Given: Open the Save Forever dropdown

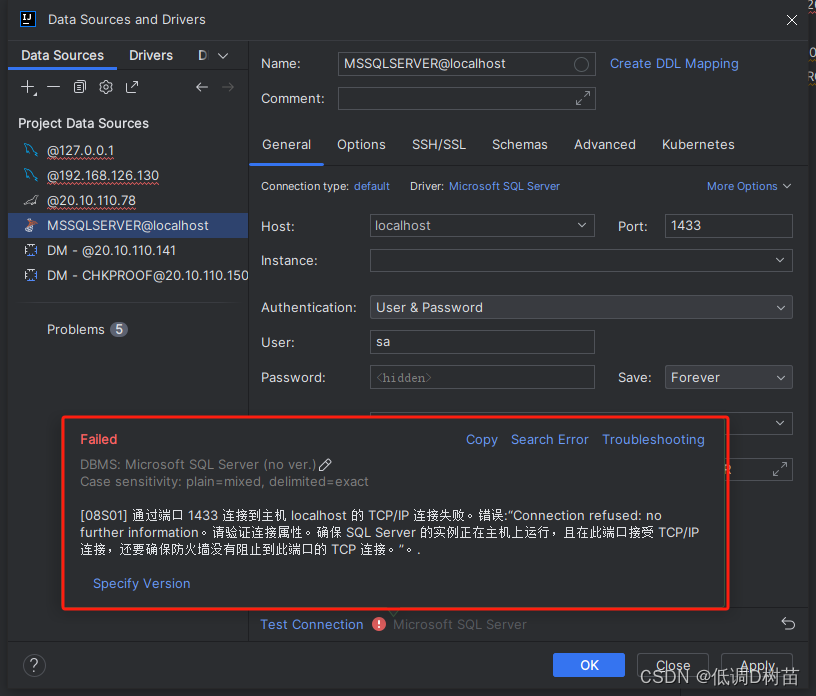Looking at the screenshot, I should pos(728,377).
